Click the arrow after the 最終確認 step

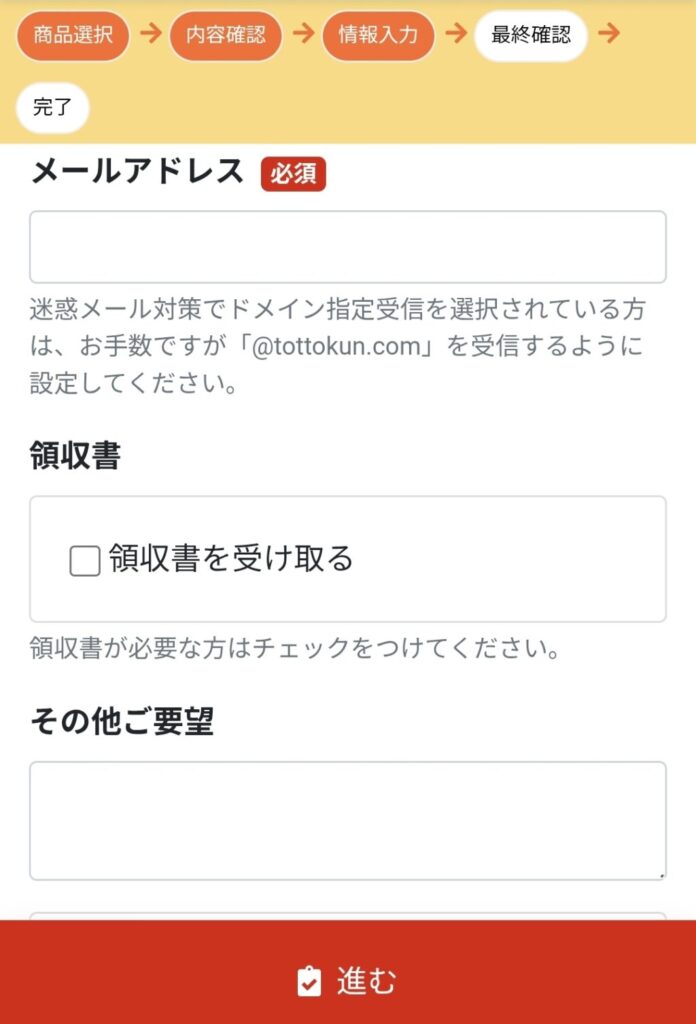607,35
